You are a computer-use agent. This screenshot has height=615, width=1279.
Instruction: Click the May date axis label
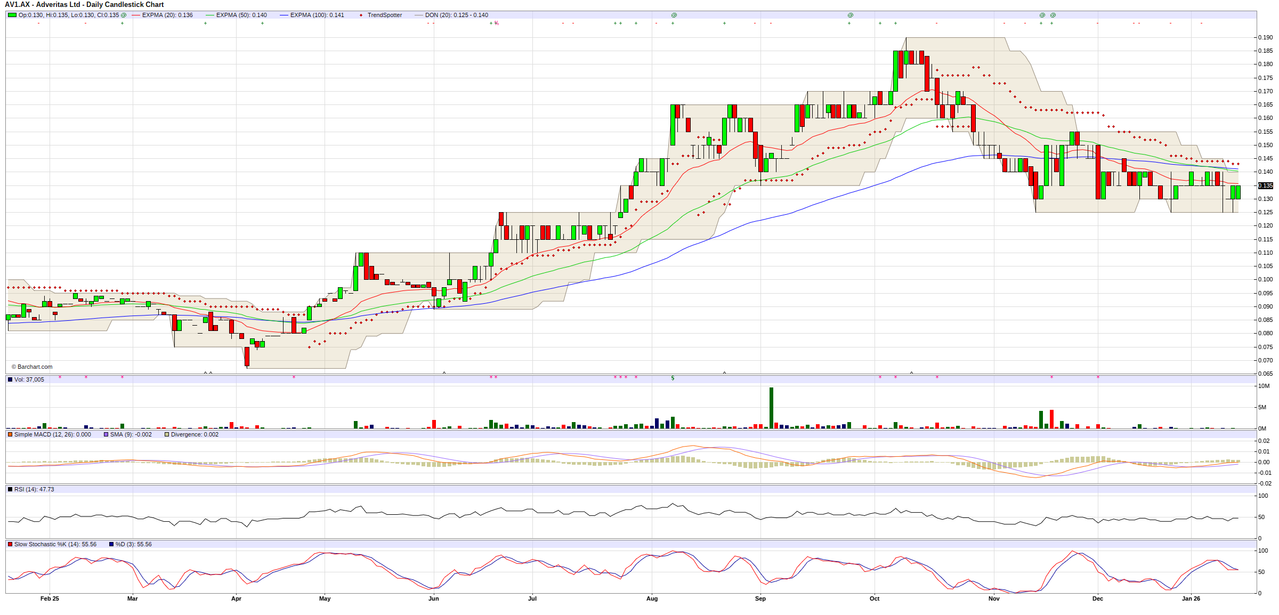point(325,597)
